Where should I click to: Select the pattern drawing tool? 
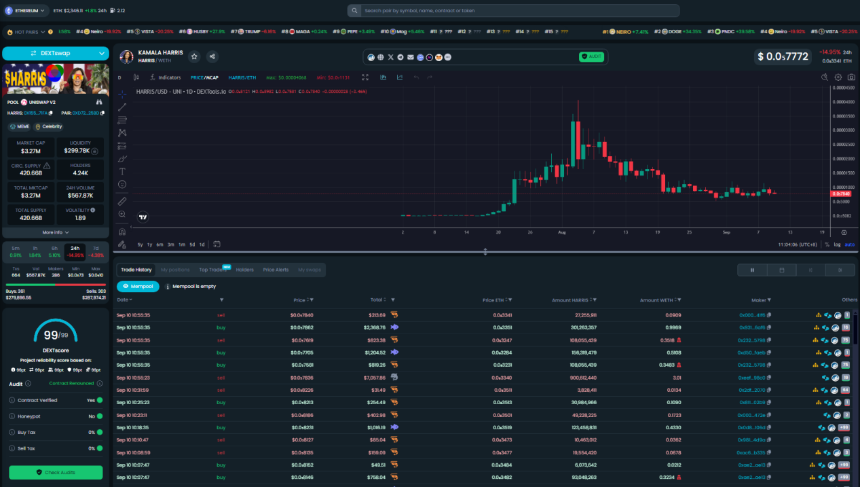coord(122,133)
